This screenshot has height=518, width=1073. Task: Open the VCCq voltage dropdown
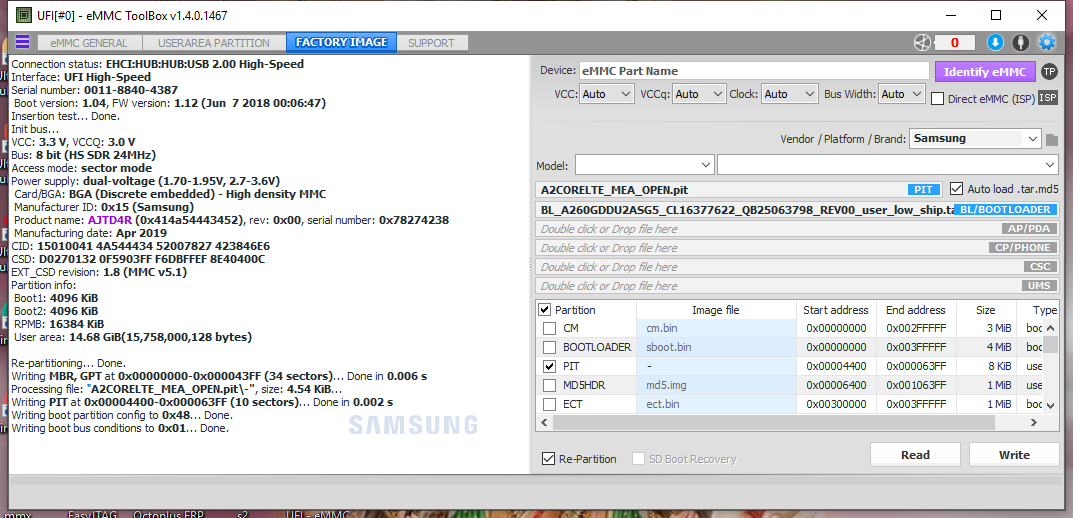(x=699, y=94)
